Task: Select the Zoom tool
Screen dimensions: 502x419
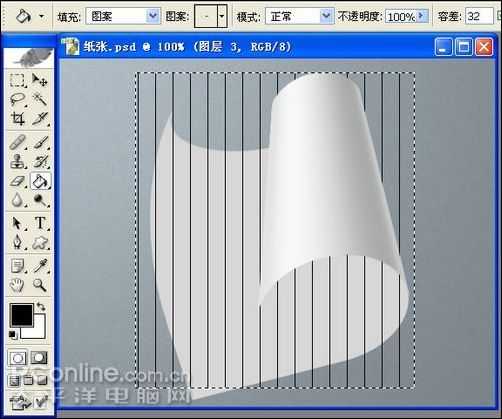Action: pyautogui.click(x=40, y=285)
